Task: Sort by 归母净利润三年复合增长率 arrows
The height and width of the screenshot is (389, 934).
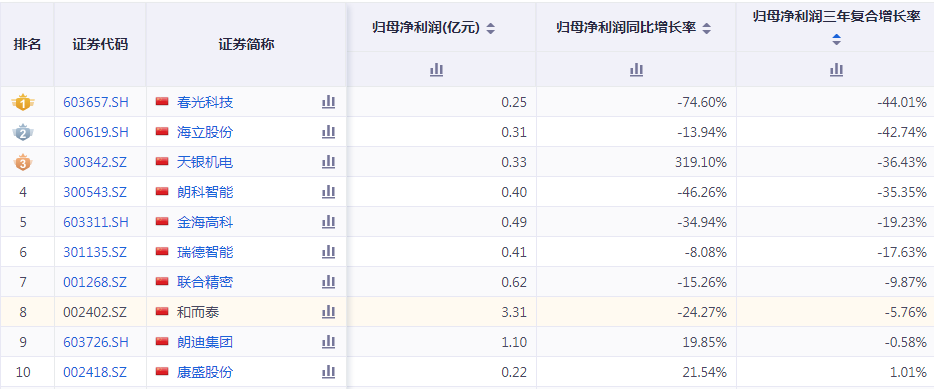Action: 836,39
